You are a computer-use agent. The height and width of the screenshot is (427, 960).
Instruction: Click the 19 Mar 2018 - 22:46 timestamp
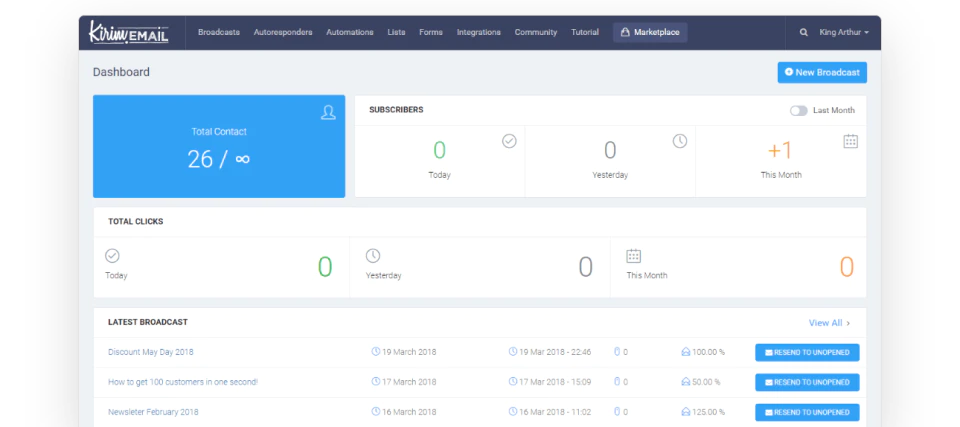click(555, 352)
